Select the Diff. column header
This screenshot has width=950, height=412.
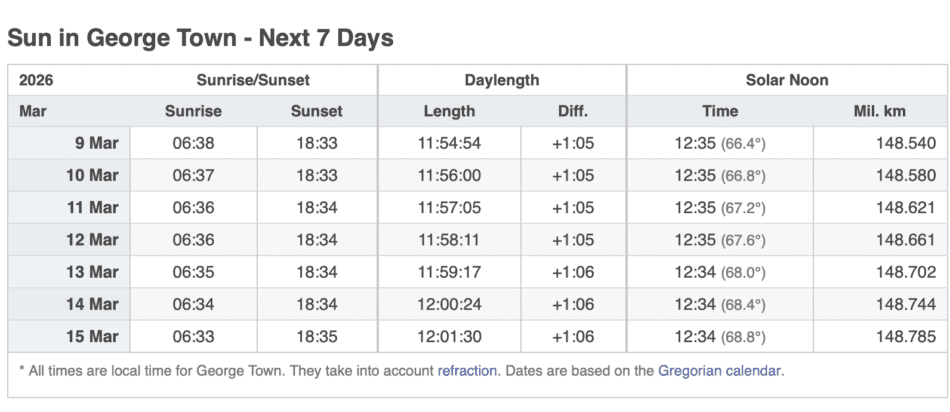click(573, 111)
